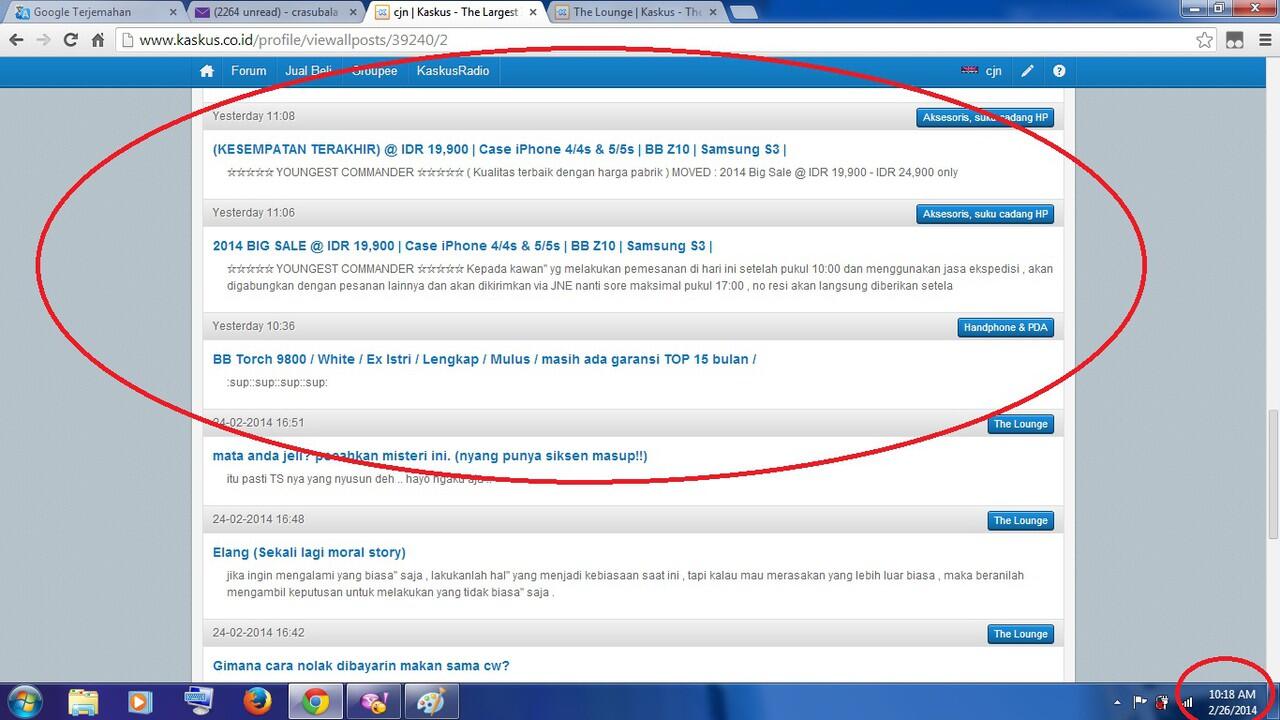Open Windows Explorer from the taskbar

[x=84, y=702]
